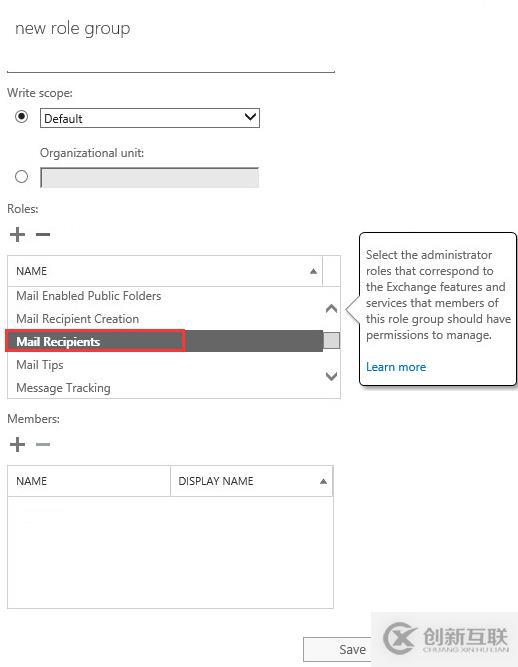This screenshot has height=667, width=518.
Task: Sort members by DISPLAY NAME arrow
Action: click(323, 482)
